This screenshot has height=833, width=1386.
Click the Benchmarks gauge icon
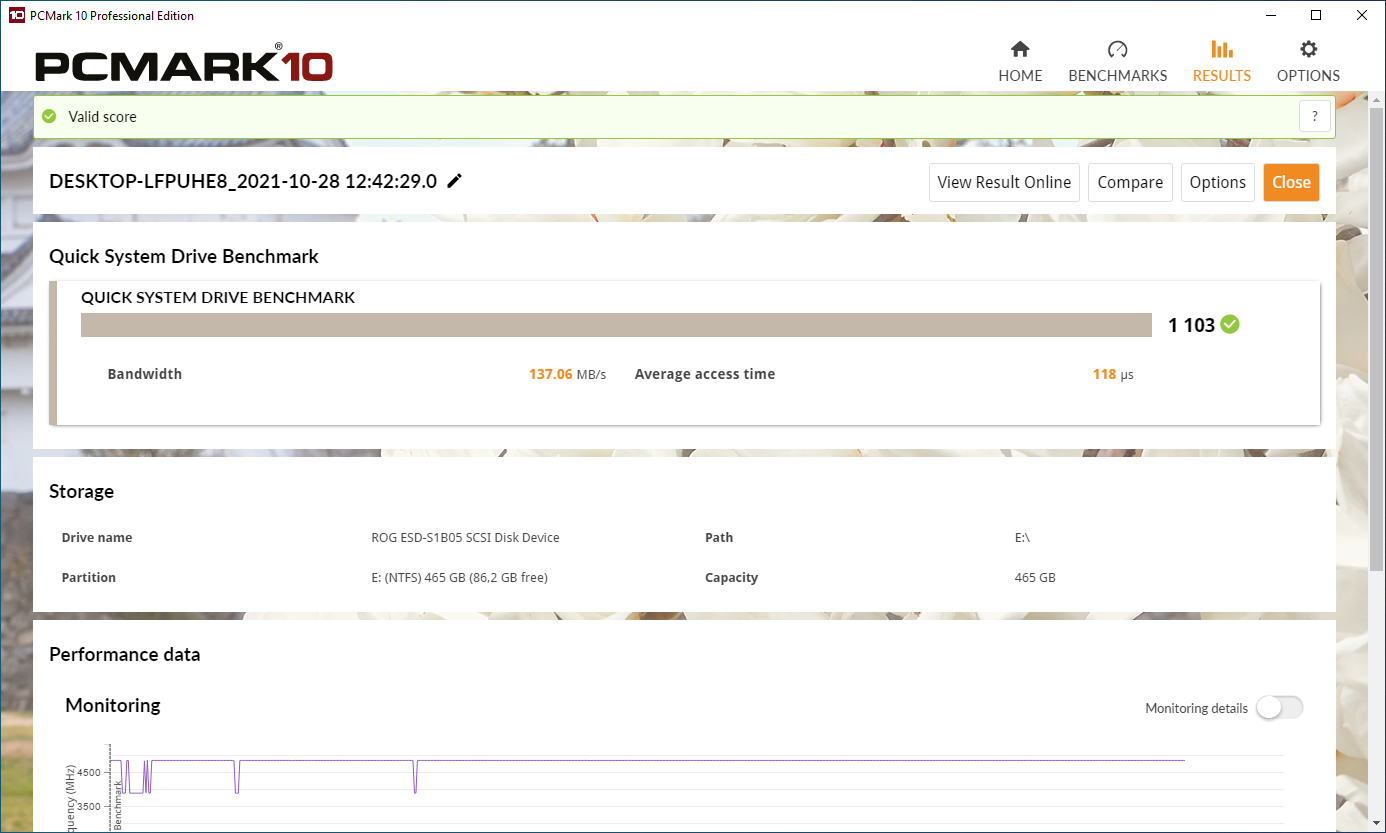1118,49
